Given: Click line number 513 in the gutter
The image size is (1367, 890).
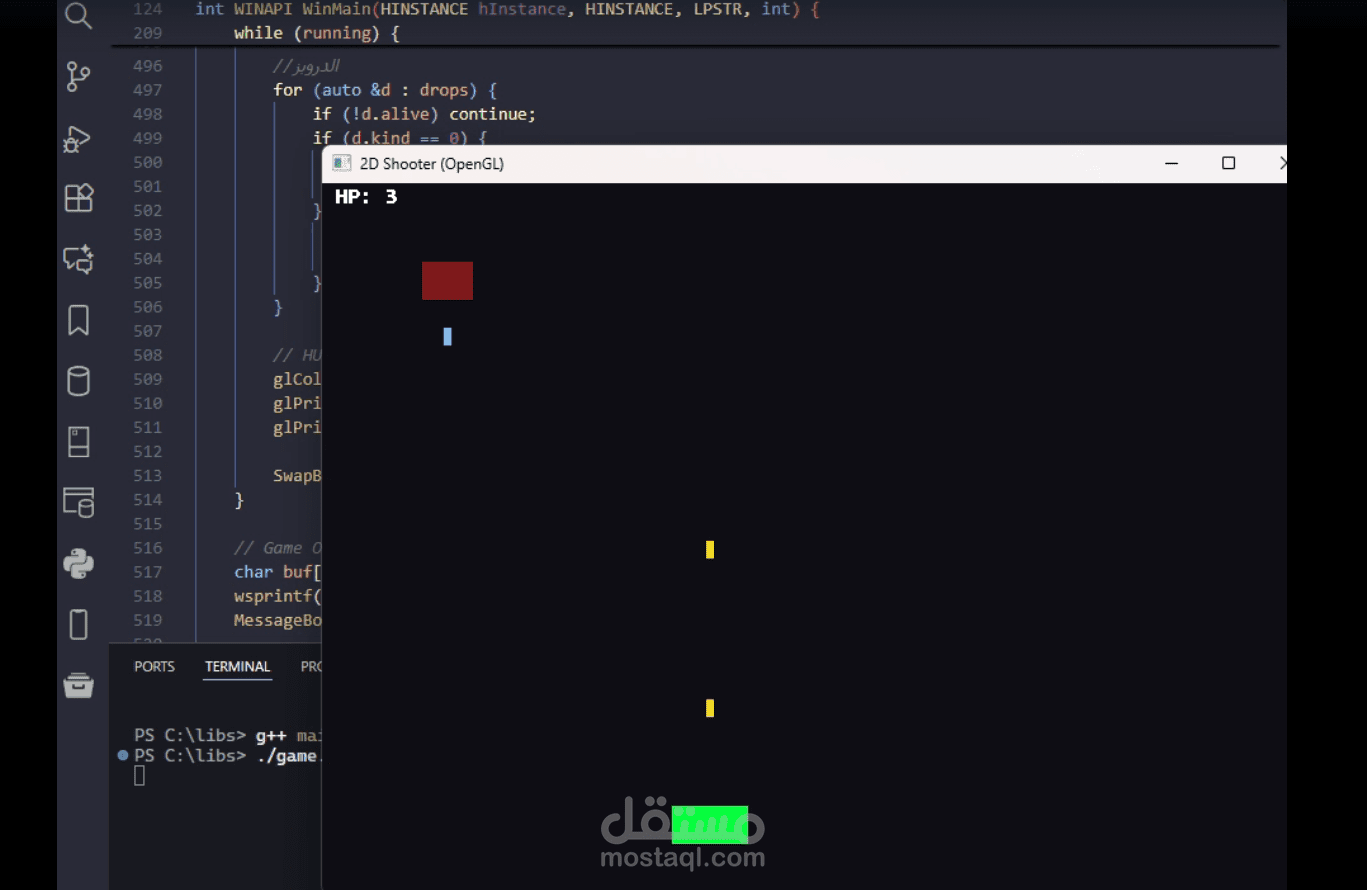Looking at the screenshot, I should (147, 476).
